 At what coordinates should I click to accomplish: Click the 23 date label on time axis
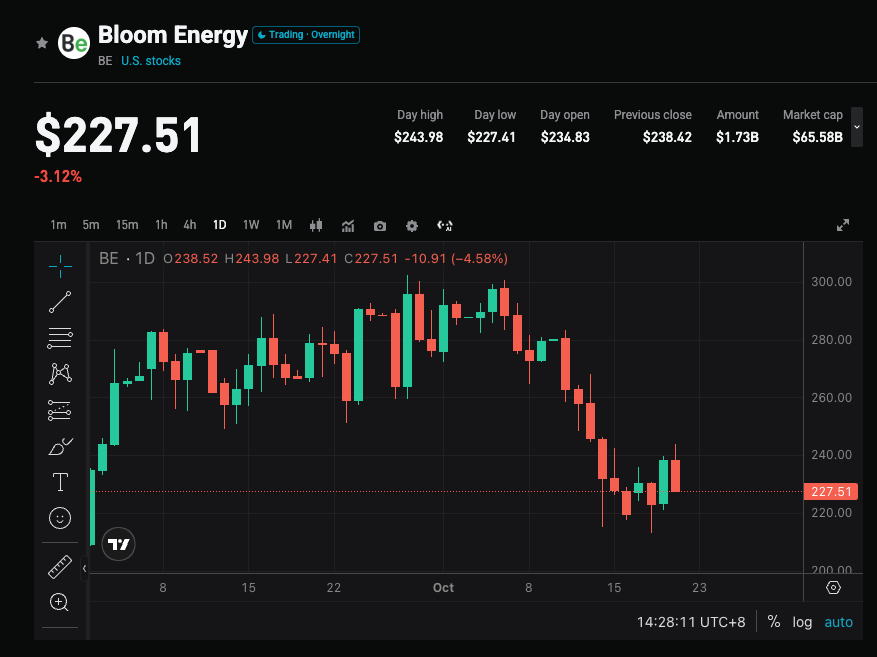(x=699, y=588)
